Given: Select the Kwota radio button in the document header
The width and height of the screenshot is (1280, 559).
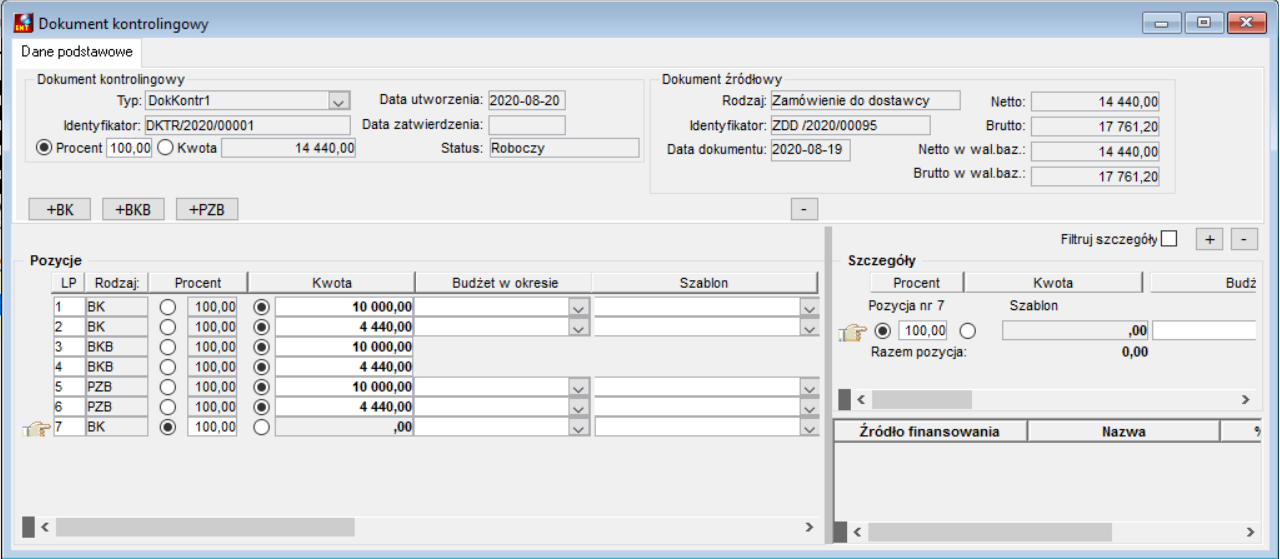Looking at the screenshot, I should (x=166, y=148).
